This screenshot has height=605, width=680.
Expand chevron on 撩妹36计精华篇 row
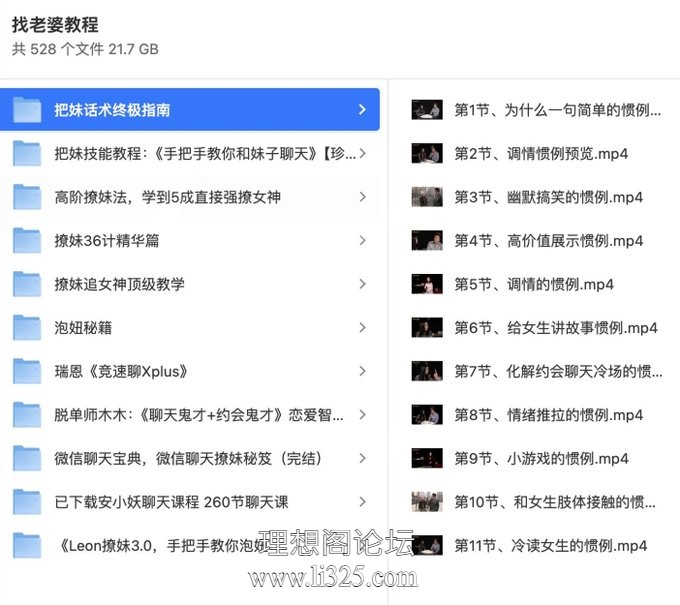coord(362,241)
